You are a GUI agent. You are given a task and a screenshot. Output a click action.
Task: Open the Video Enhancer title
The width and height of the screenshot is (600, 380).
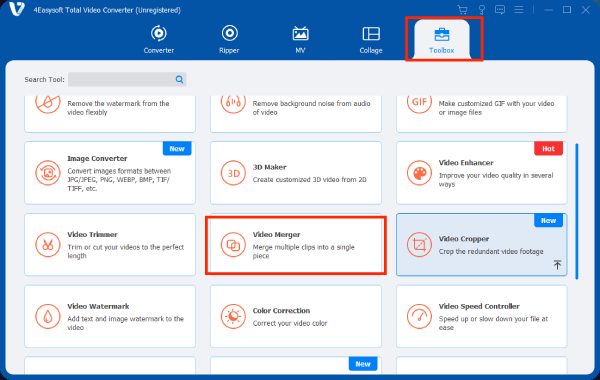click(466, 163)
